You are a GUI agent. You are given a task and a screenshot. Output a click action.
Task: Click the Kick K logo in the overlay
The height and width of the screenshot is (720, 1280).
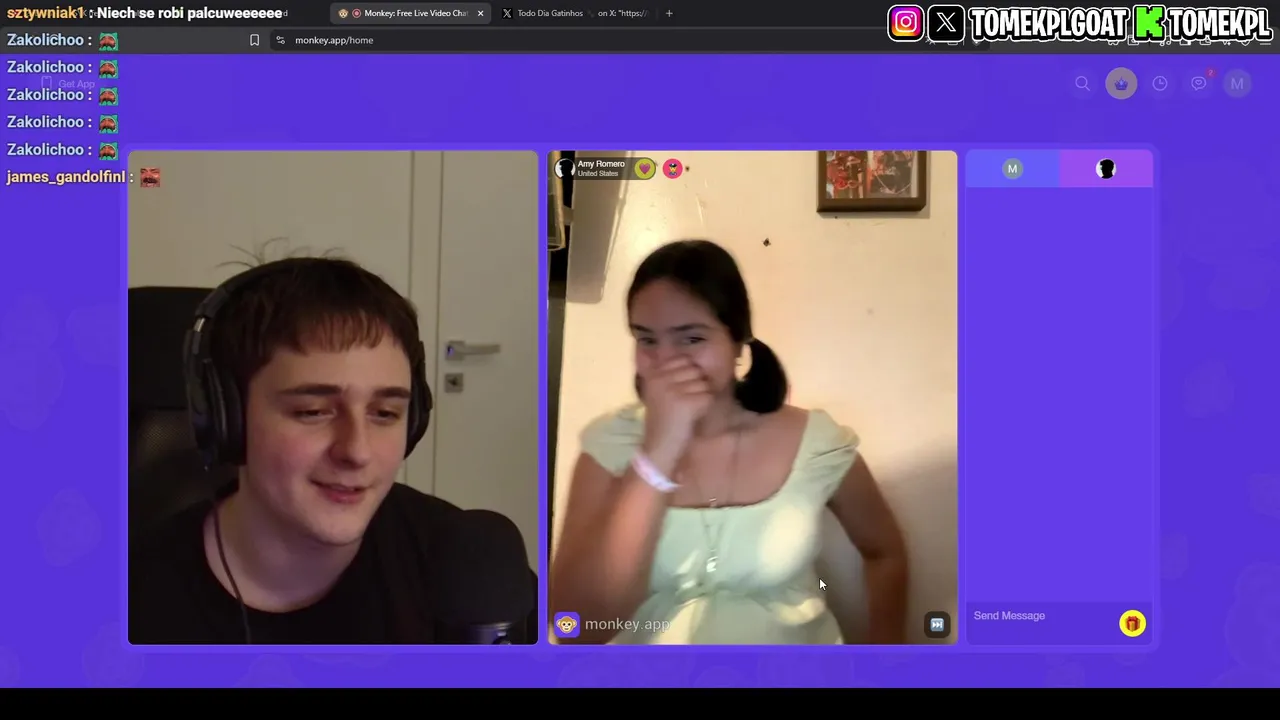tap(1150, 22)
